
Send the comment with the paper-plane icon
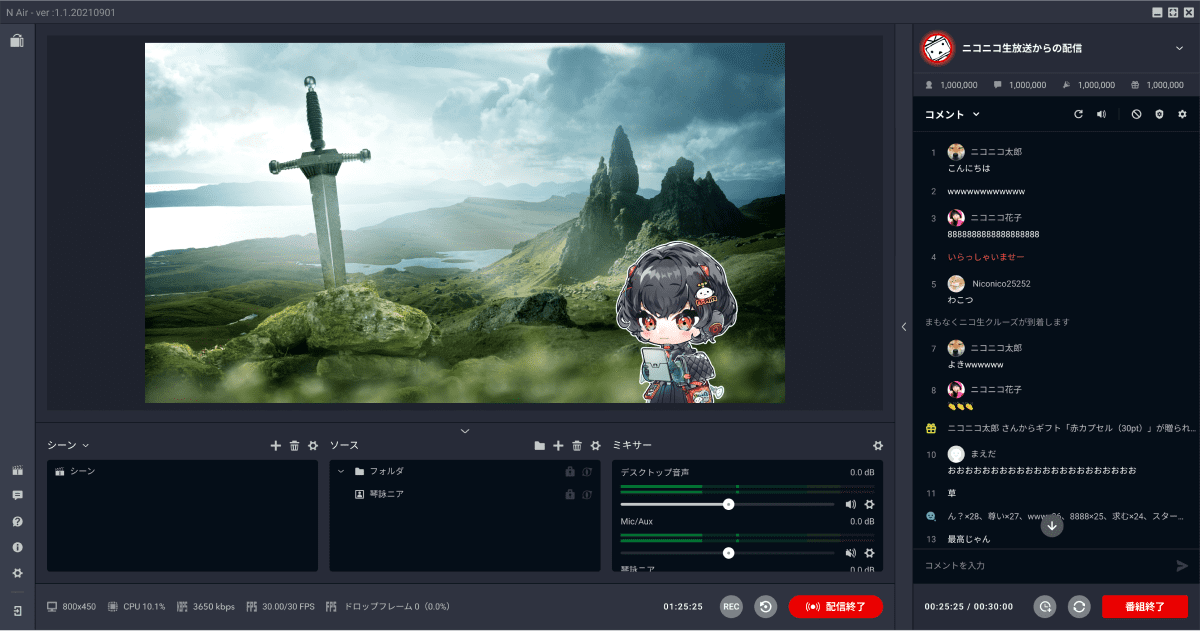pos(1182,566)
